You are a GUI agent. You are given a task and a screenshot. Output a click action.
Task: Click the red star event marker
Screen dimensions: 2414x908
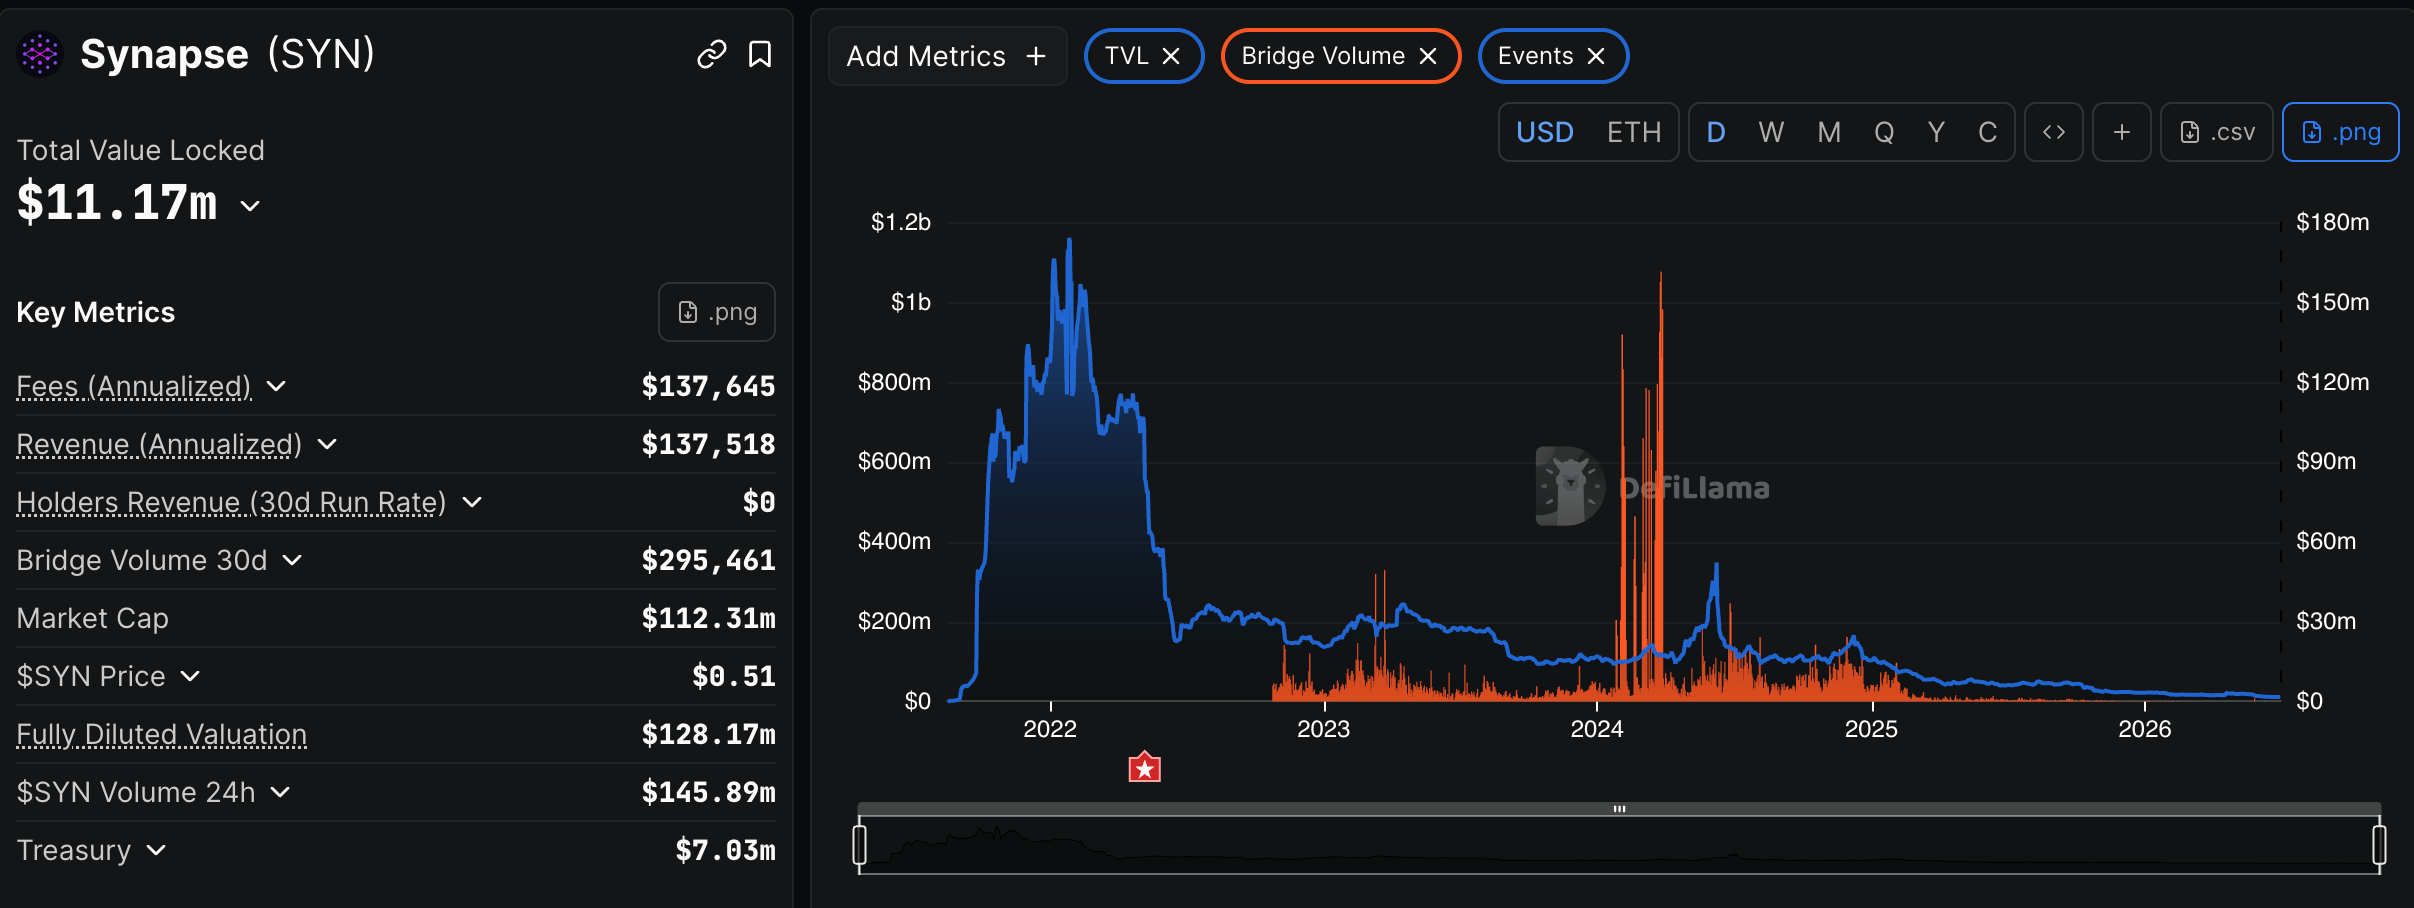pyautogui.click(x=1145, y=768)
